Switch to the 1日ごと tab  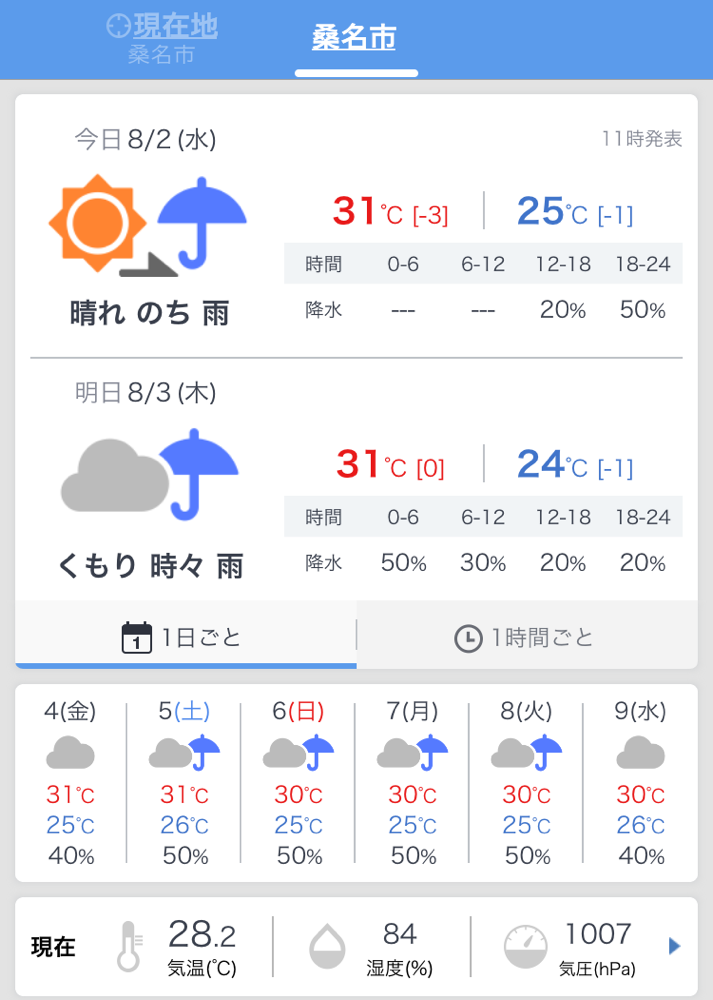click(x=186, y=636)
